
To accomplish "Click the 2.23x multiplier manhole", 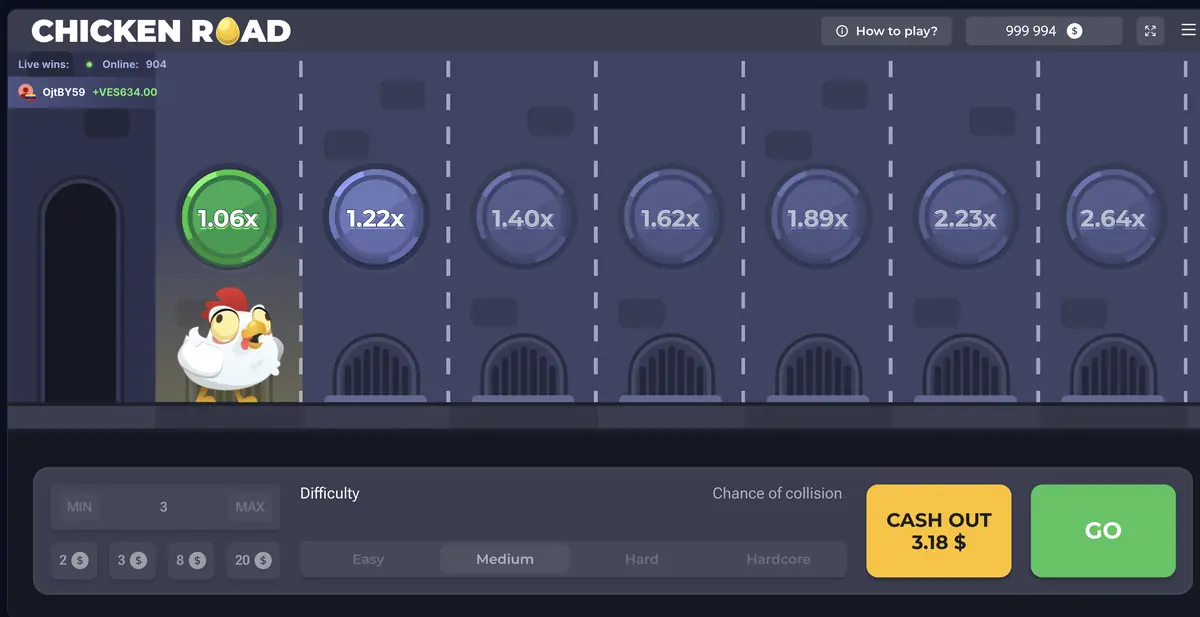I will pyautogui.click(x=965, y=218).
